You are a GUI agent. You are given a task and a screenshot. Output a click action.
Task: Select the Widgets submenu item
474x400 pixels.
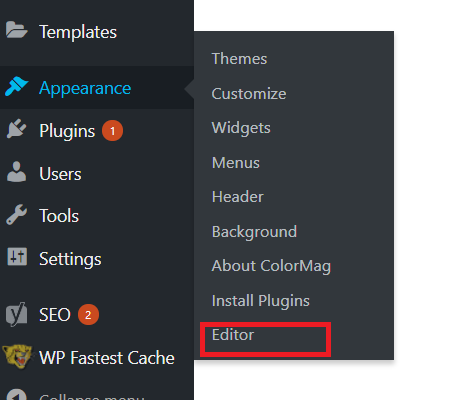241,128
